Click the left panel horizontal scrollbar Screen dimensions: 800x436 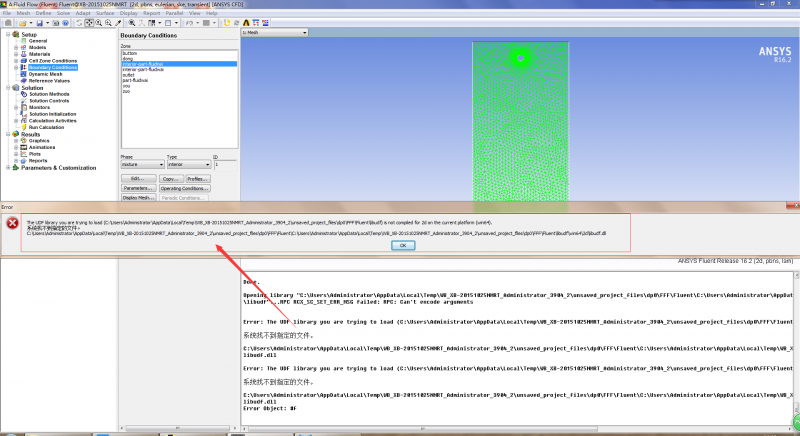[179, 428]
